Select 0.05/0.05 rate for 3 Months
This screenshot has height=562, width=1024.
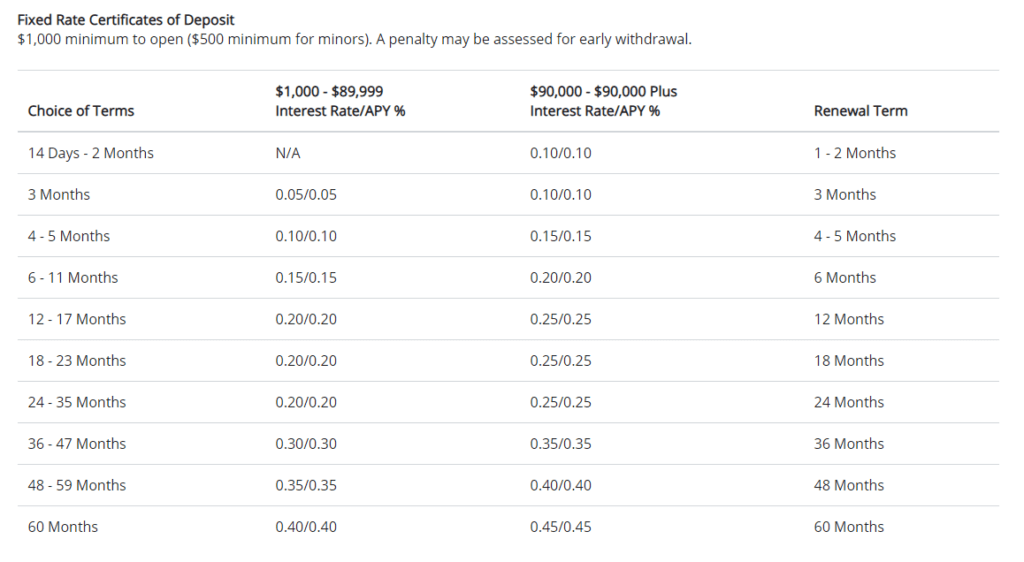click(306, 195)
